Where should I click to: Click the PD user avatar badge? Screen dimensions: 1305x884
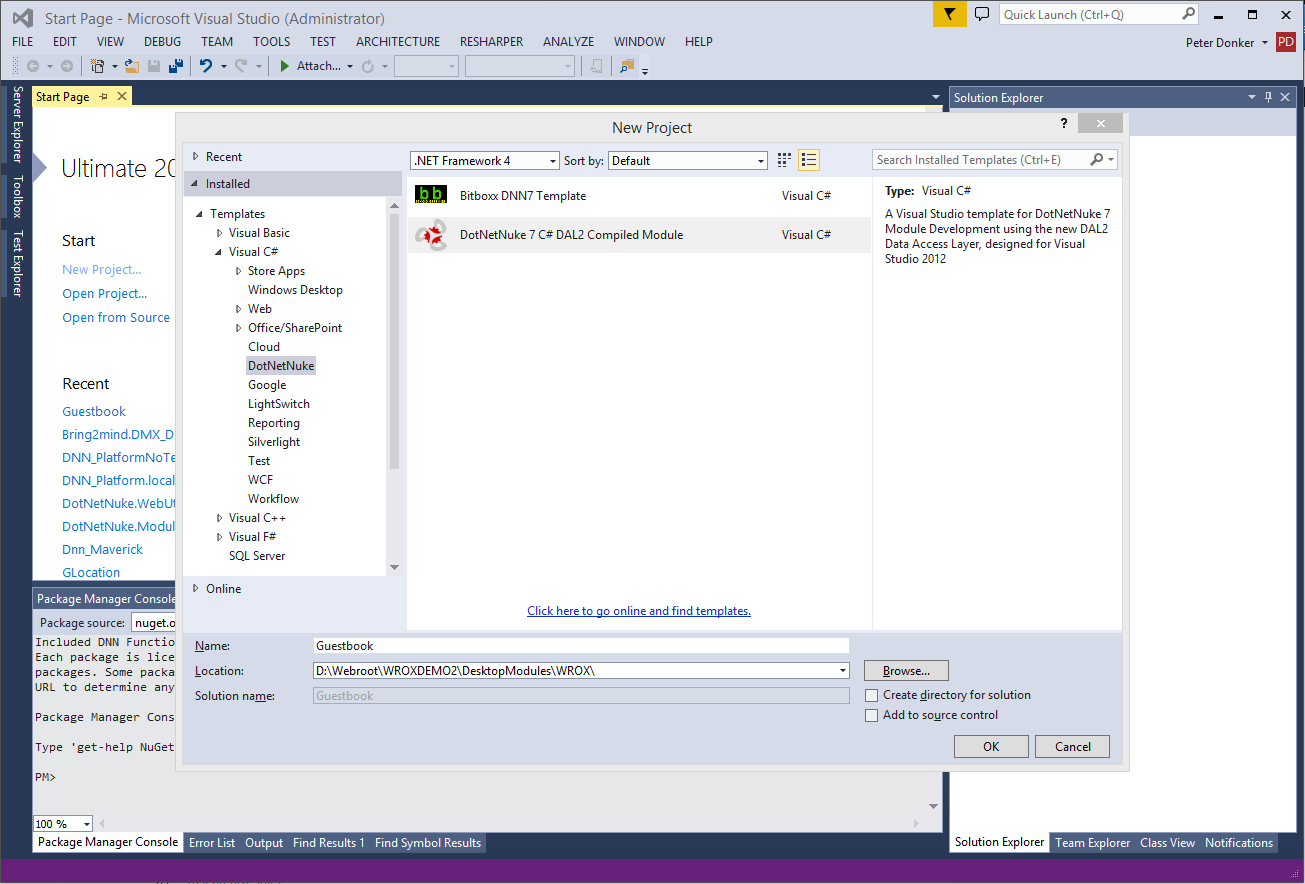[x=1286, y=42]
